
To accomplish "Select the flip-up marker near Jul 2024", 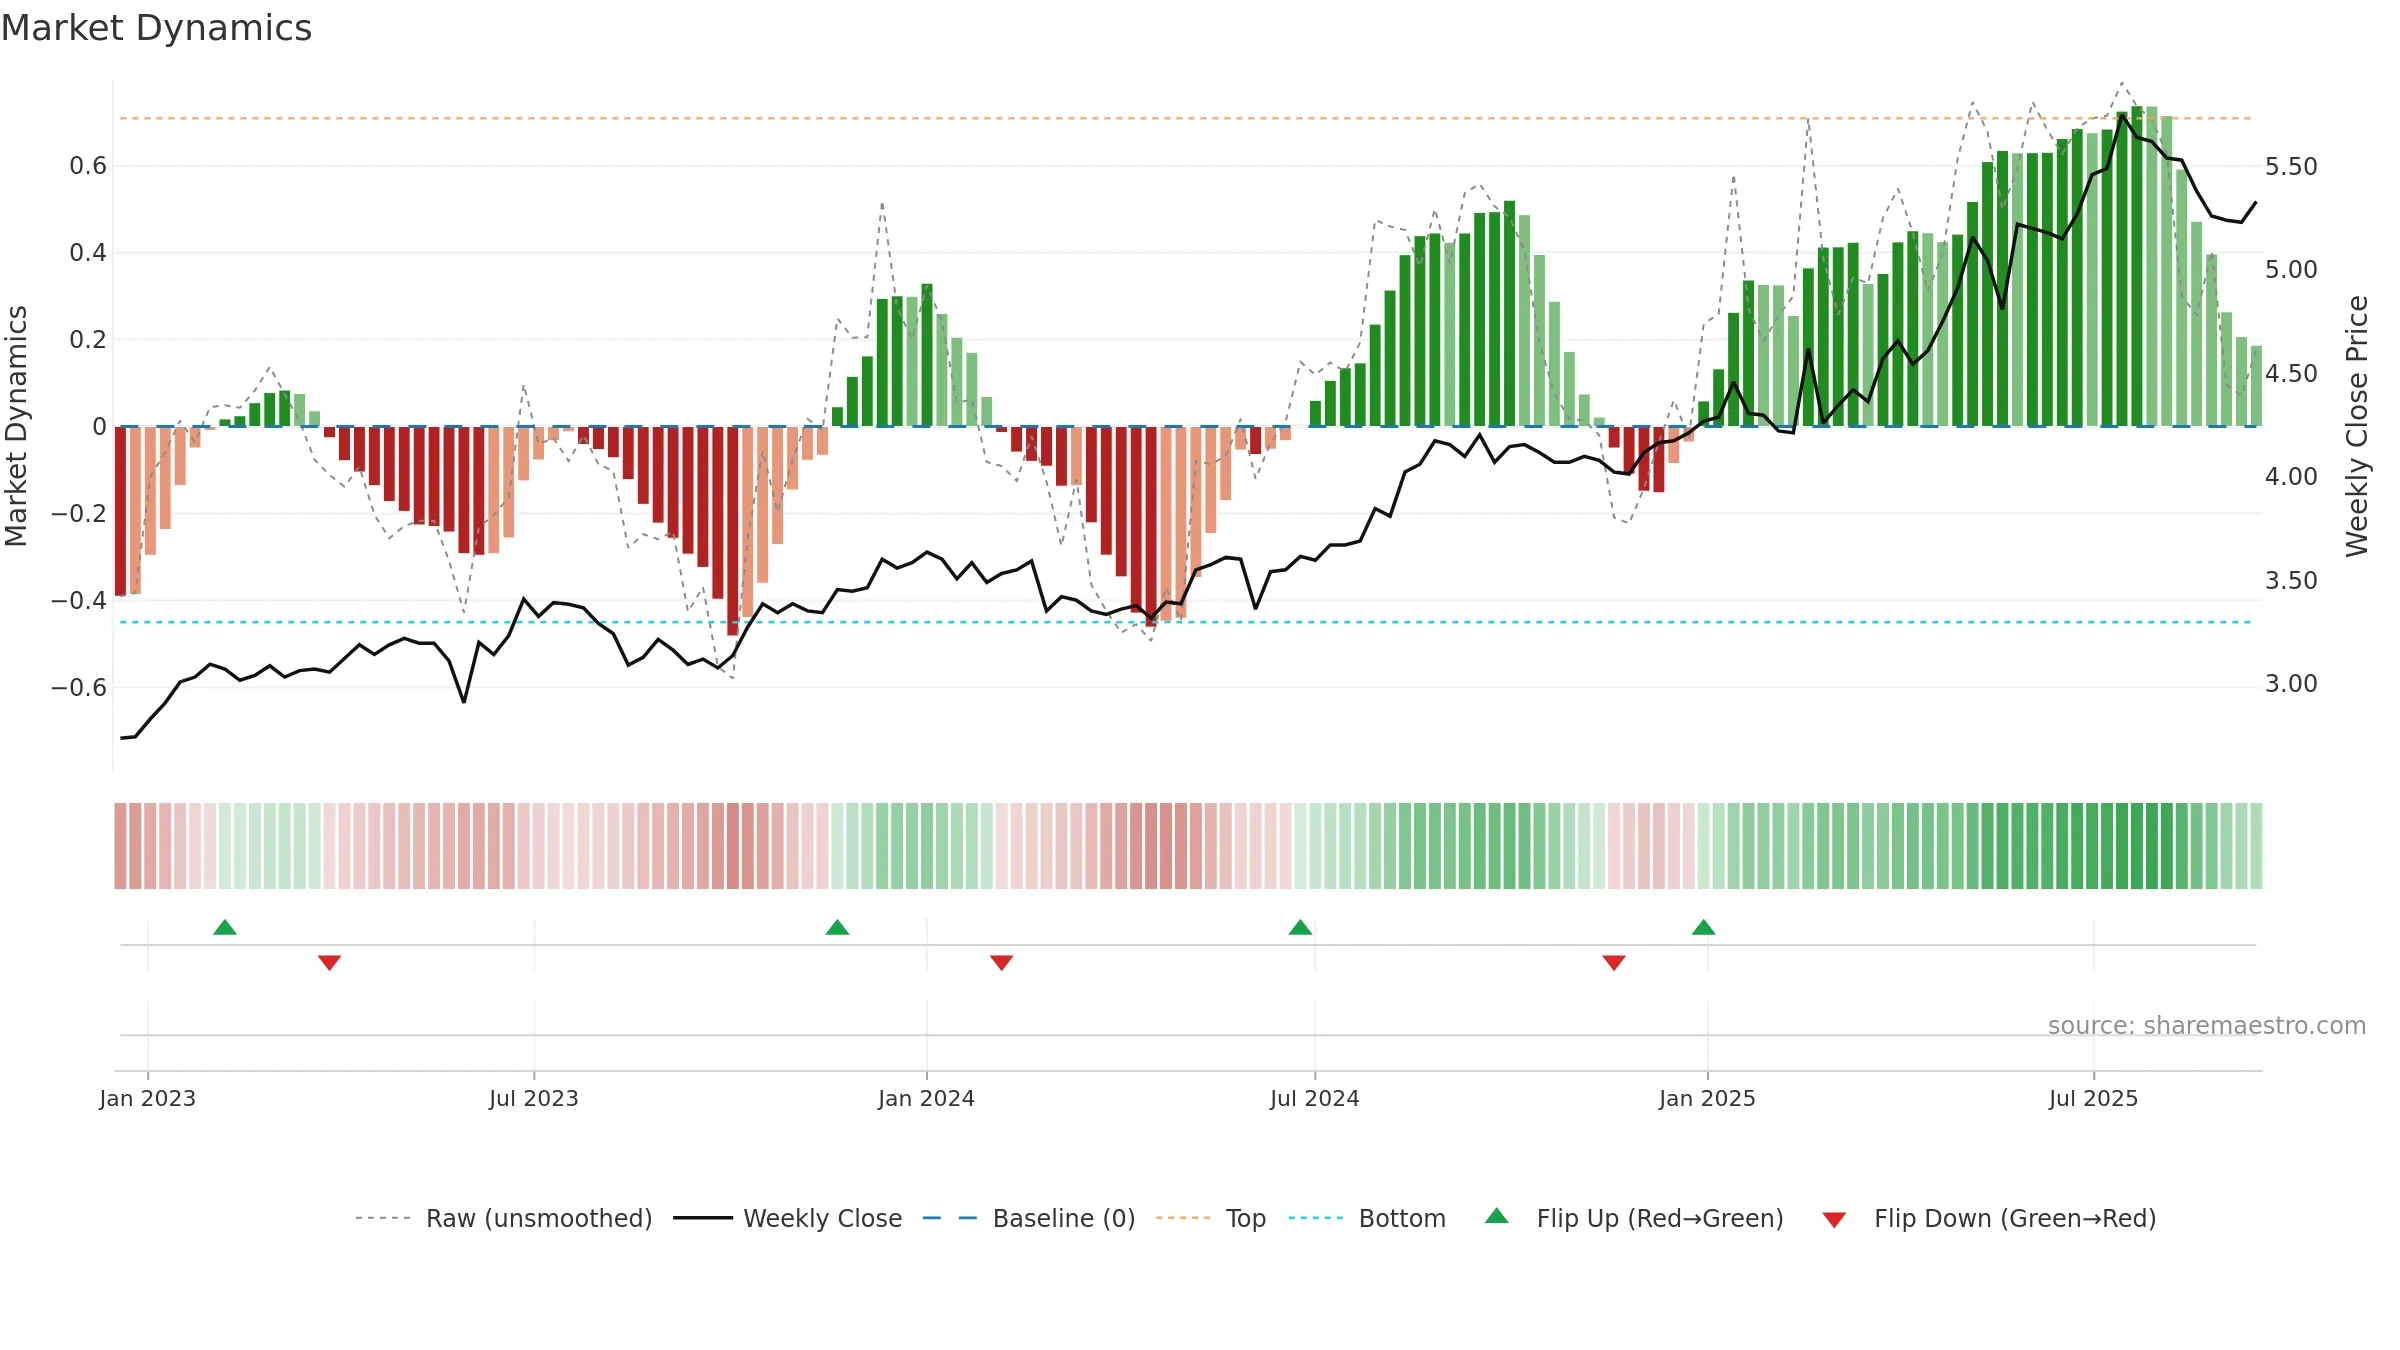I will click(x=1301, y=927).
